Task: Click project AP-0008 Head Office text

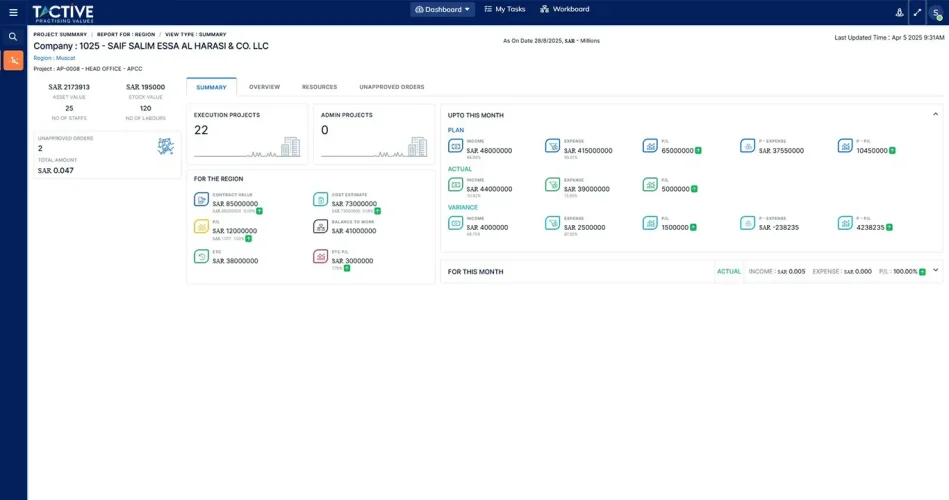Action: pyautogui.click(x=88, y=69)
